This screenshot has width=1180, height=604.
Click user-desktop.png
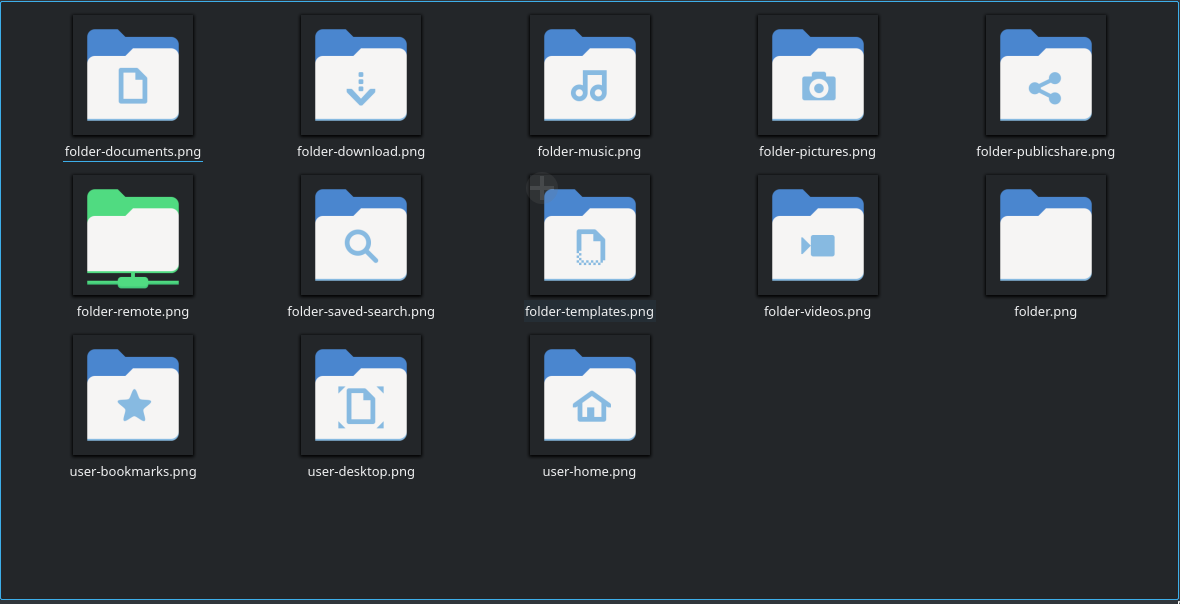[x=361, y=395]
